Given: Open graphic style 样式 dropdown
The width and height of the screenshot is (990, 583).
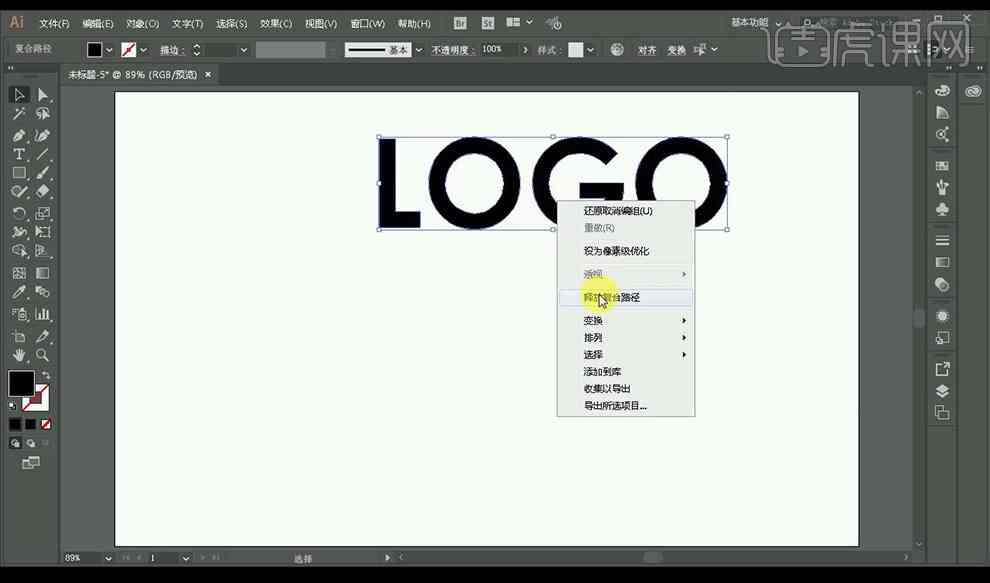Looking at the screenshot, I should coord(590,50).
